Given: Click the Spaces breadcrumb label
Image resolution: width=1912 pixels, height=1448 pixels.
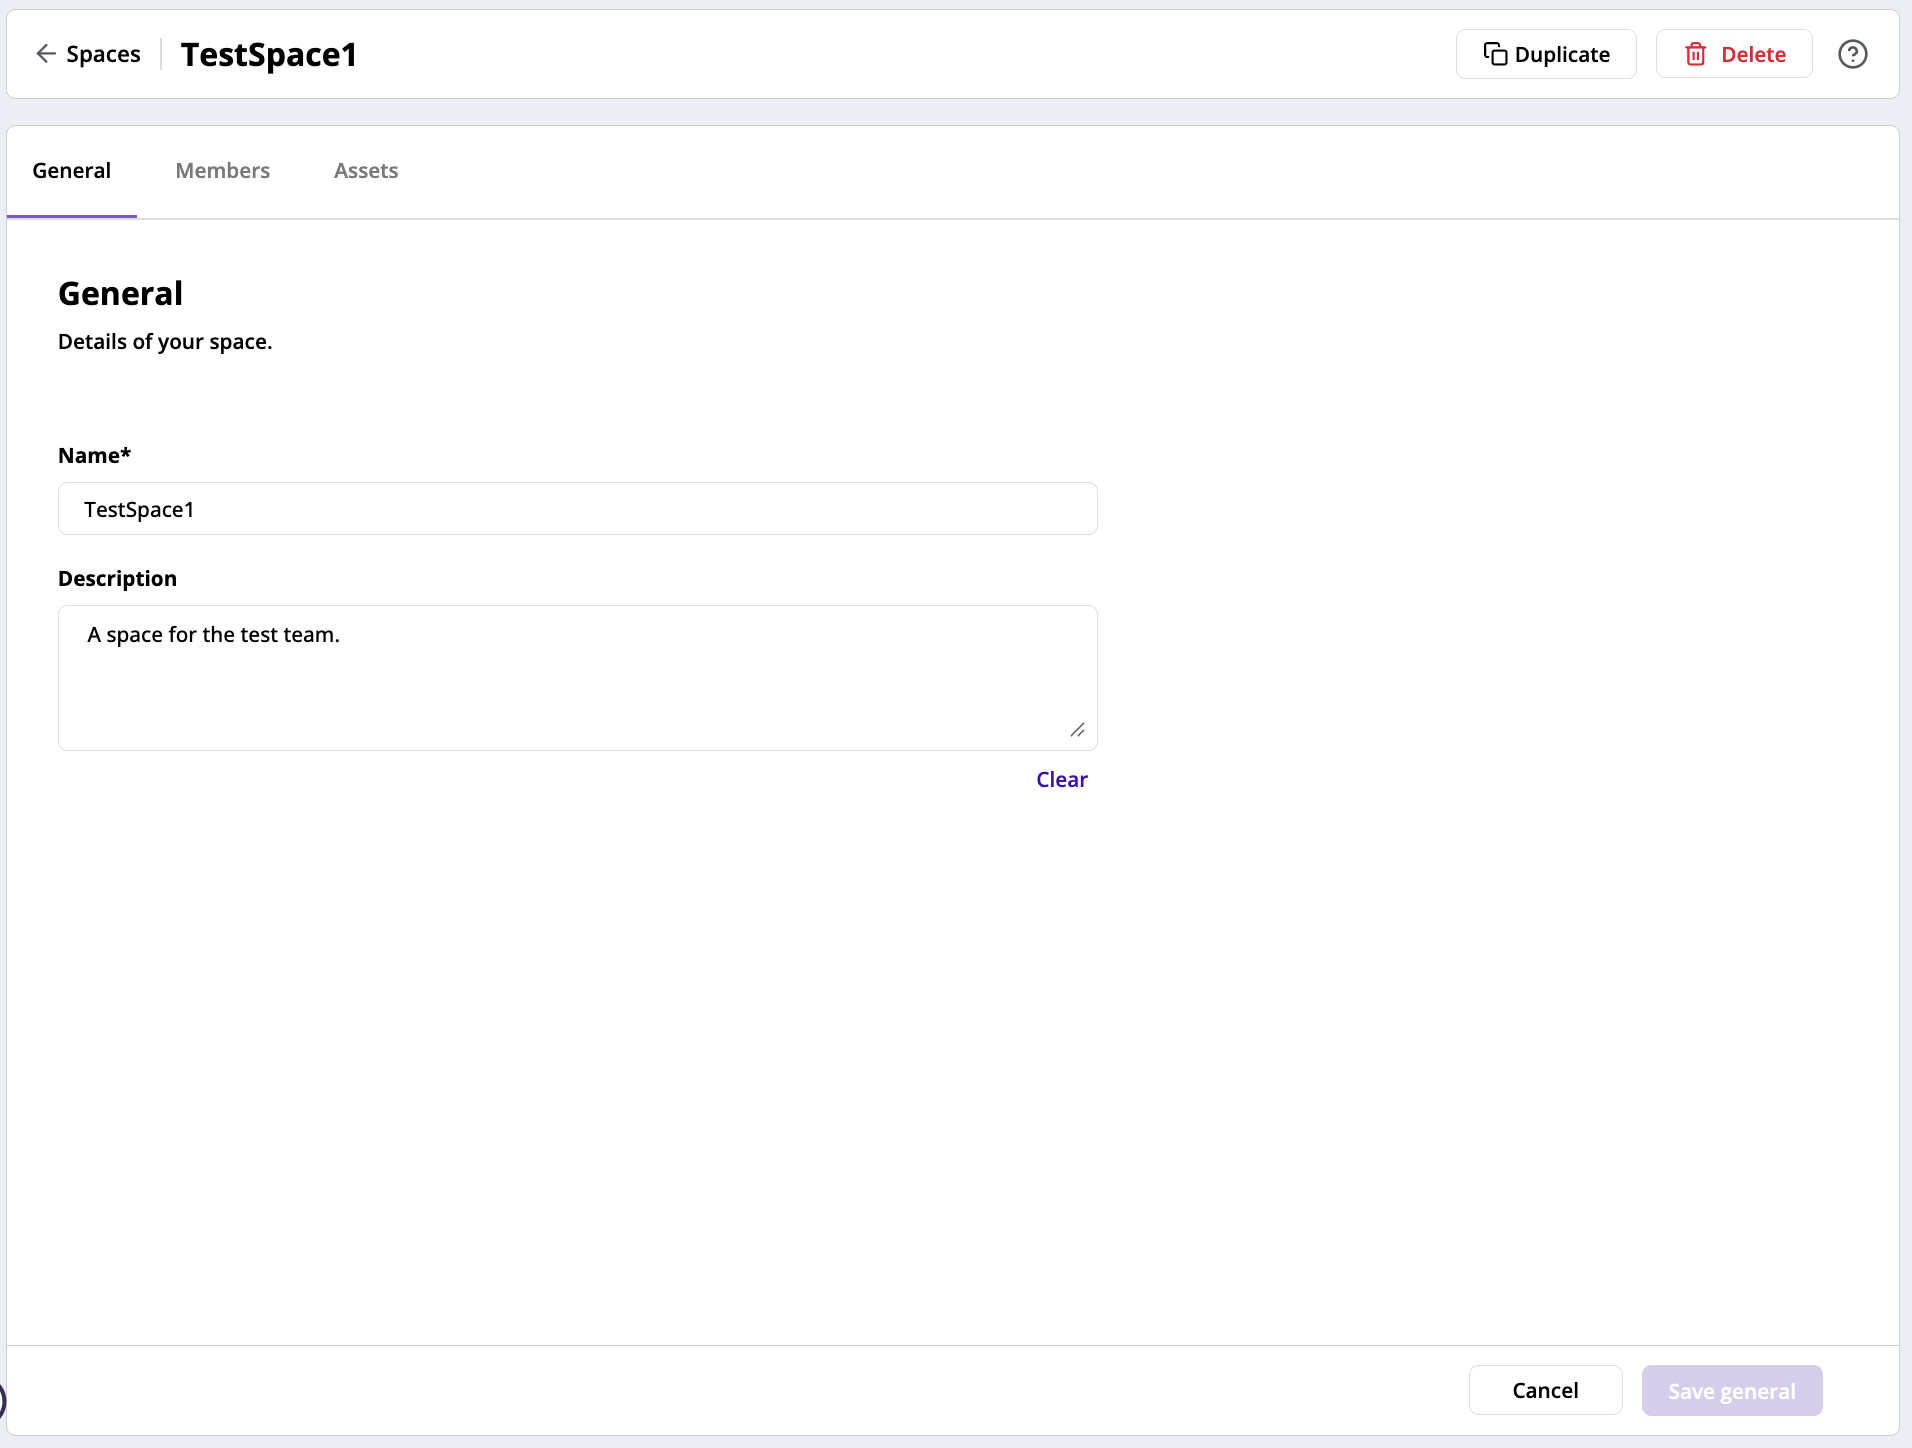Looking at the screenshot, I should coord(104,54).
